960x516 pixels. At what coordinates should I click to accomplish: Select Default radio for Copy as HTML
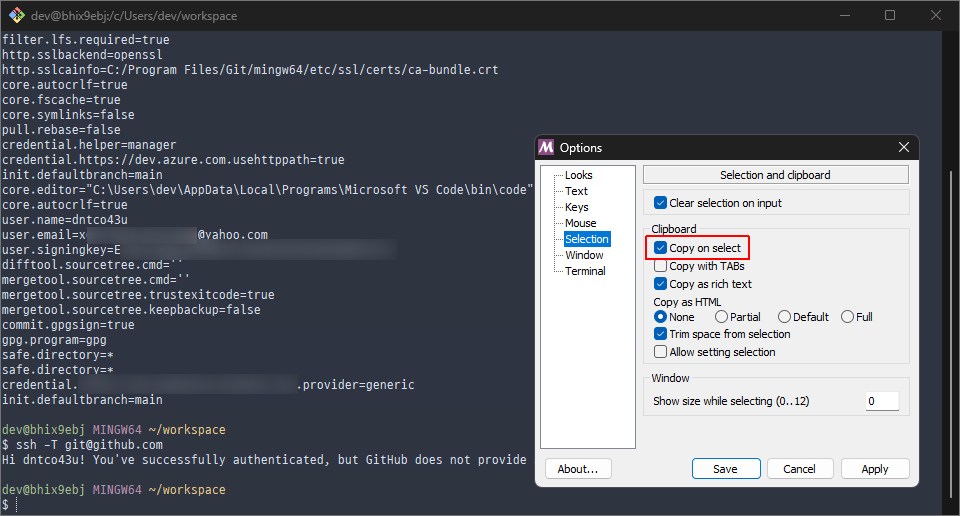pyautogui.click(x=784, y=317)
